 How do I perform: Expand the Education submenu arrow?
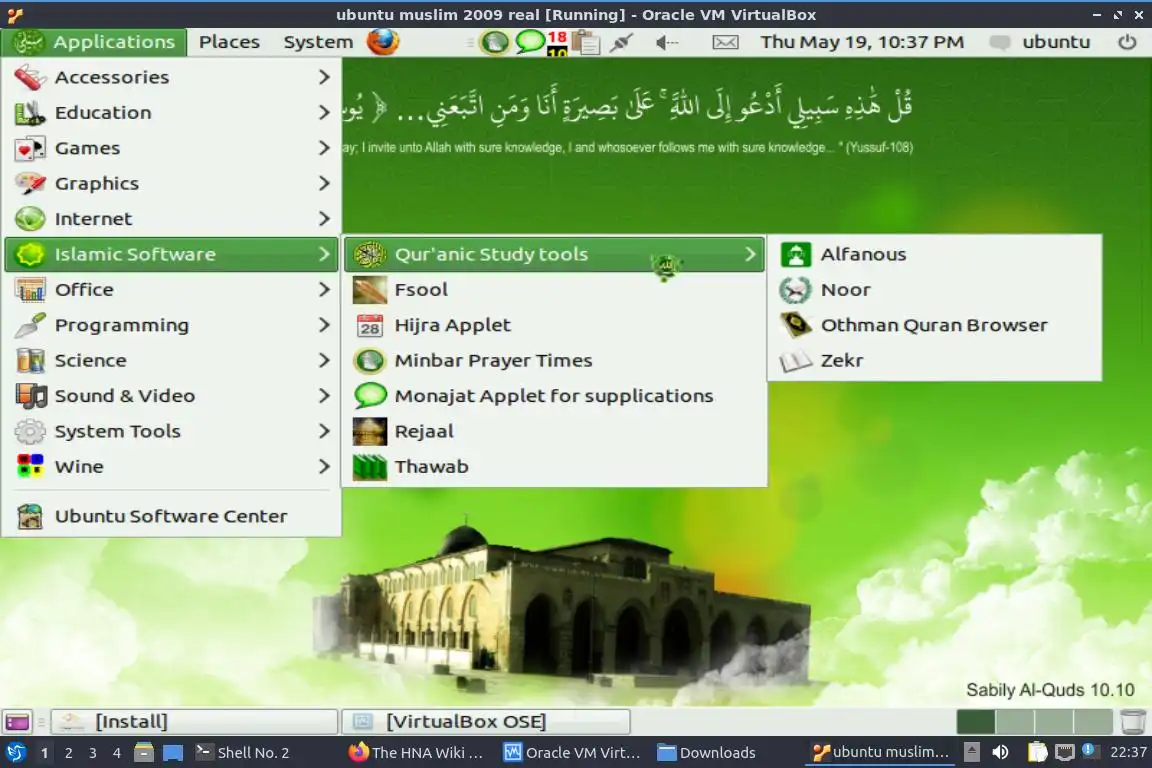(x=324, y=112)
